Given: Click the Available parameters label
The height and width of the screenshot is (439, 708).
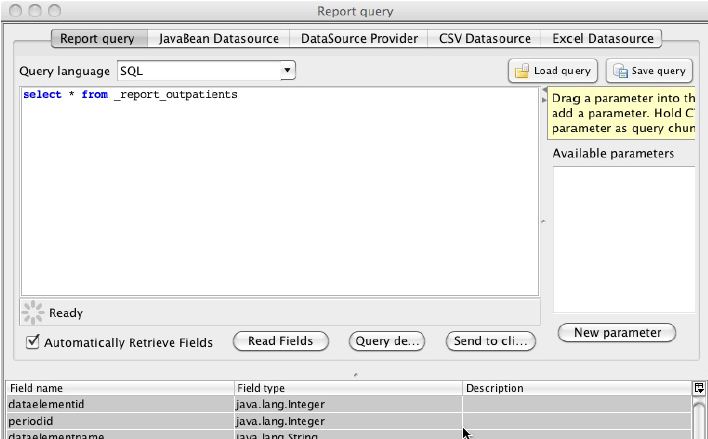Looking at the screenshot, I should click(613, 154).
